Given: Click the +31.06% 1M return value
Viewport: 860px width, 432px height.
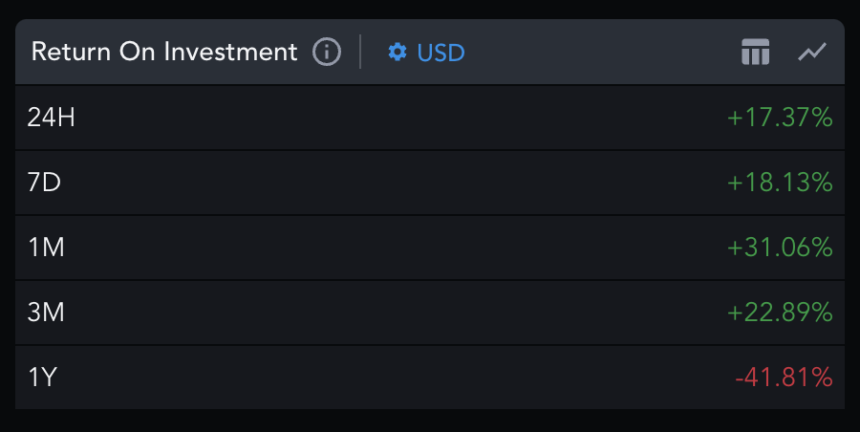Looking at the screenshot, I should point(780,248).
